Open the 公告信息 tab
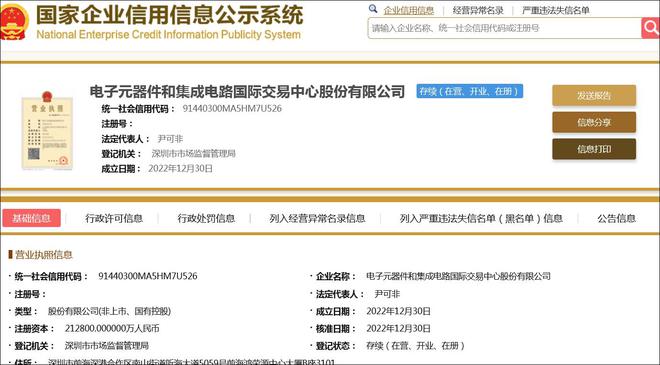The image size is (660, 365). [616, 218]
